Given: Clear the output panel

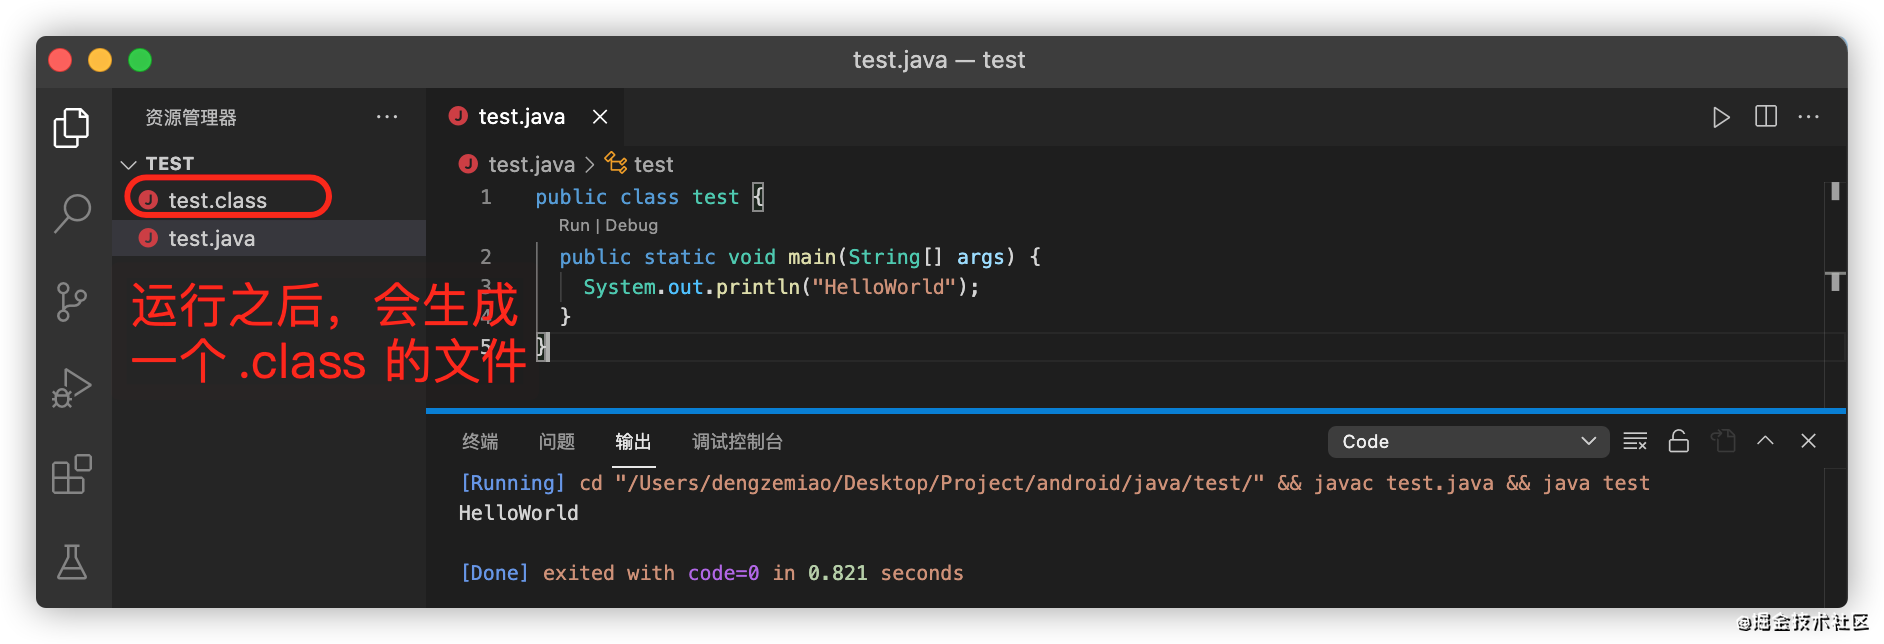Looking at the screenshot, I should click(1635, 441).
